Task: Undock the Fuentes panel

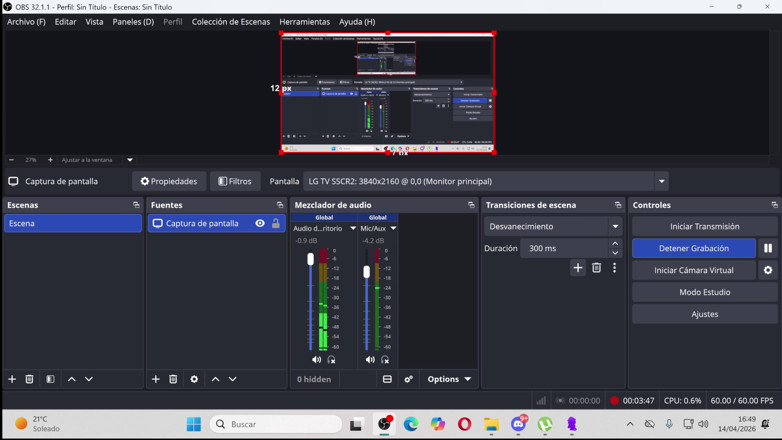Action: [x=280, y=205]
